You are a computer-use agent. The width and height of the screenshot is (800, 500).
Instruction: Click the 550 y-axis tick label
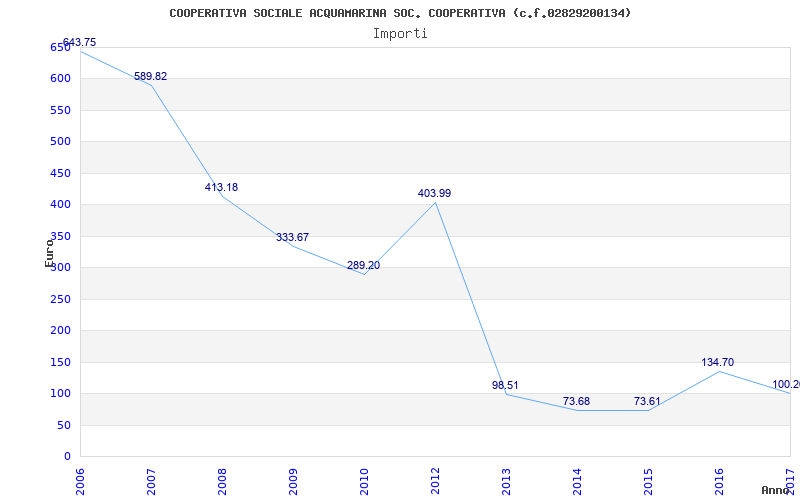[x=60, y=110]
